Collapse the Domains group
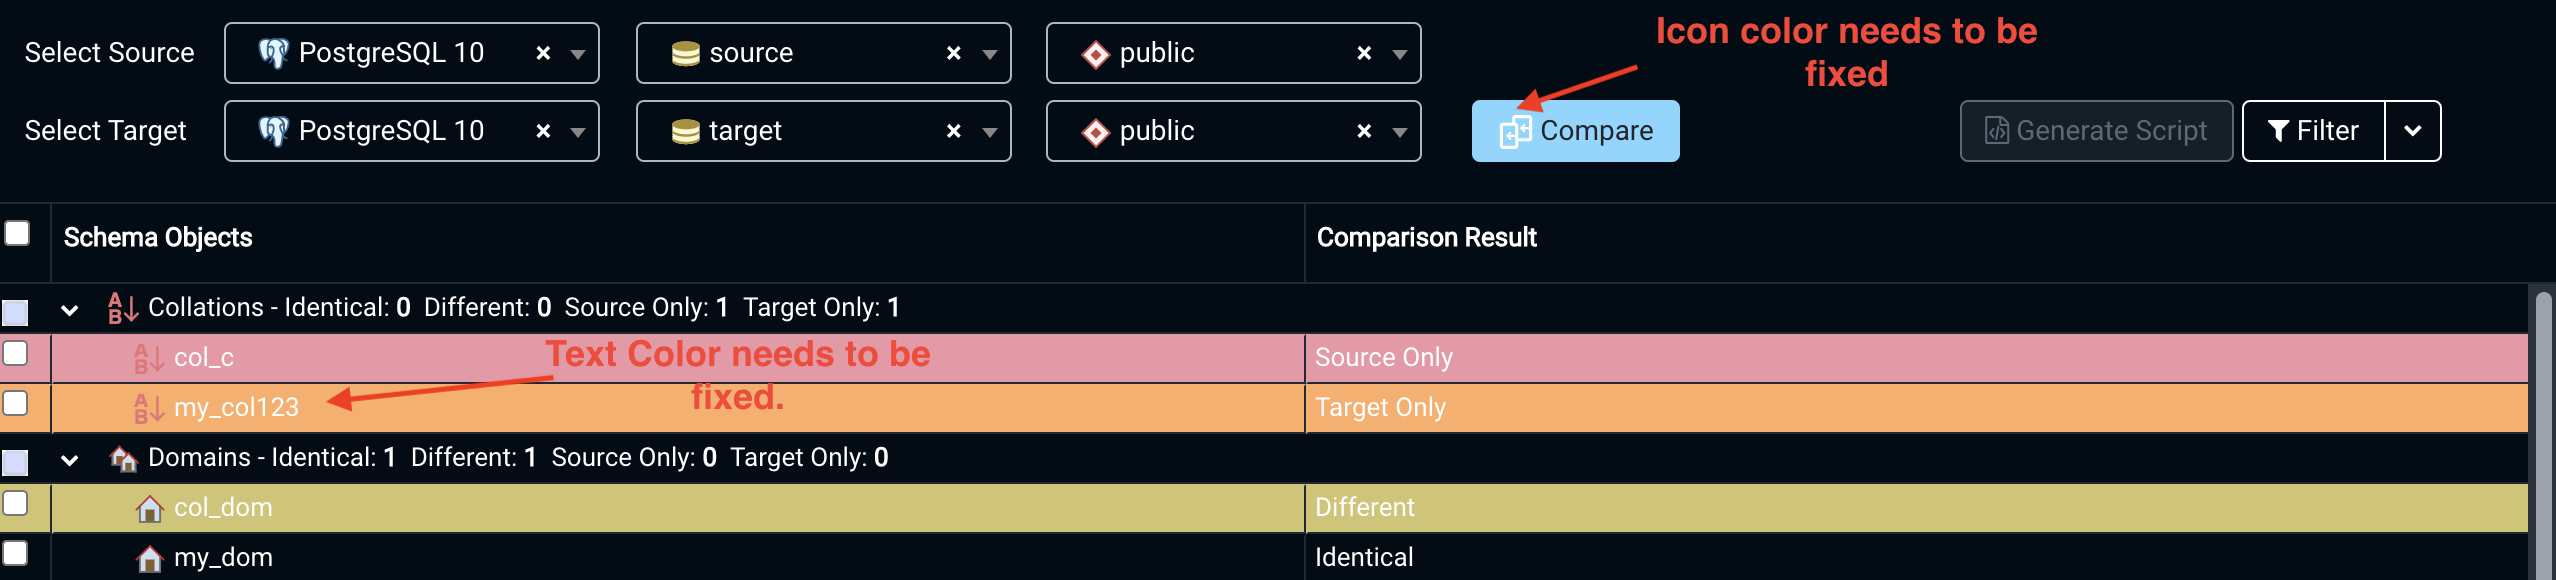The image size is (2556, 580). click(x=69, y=460)
